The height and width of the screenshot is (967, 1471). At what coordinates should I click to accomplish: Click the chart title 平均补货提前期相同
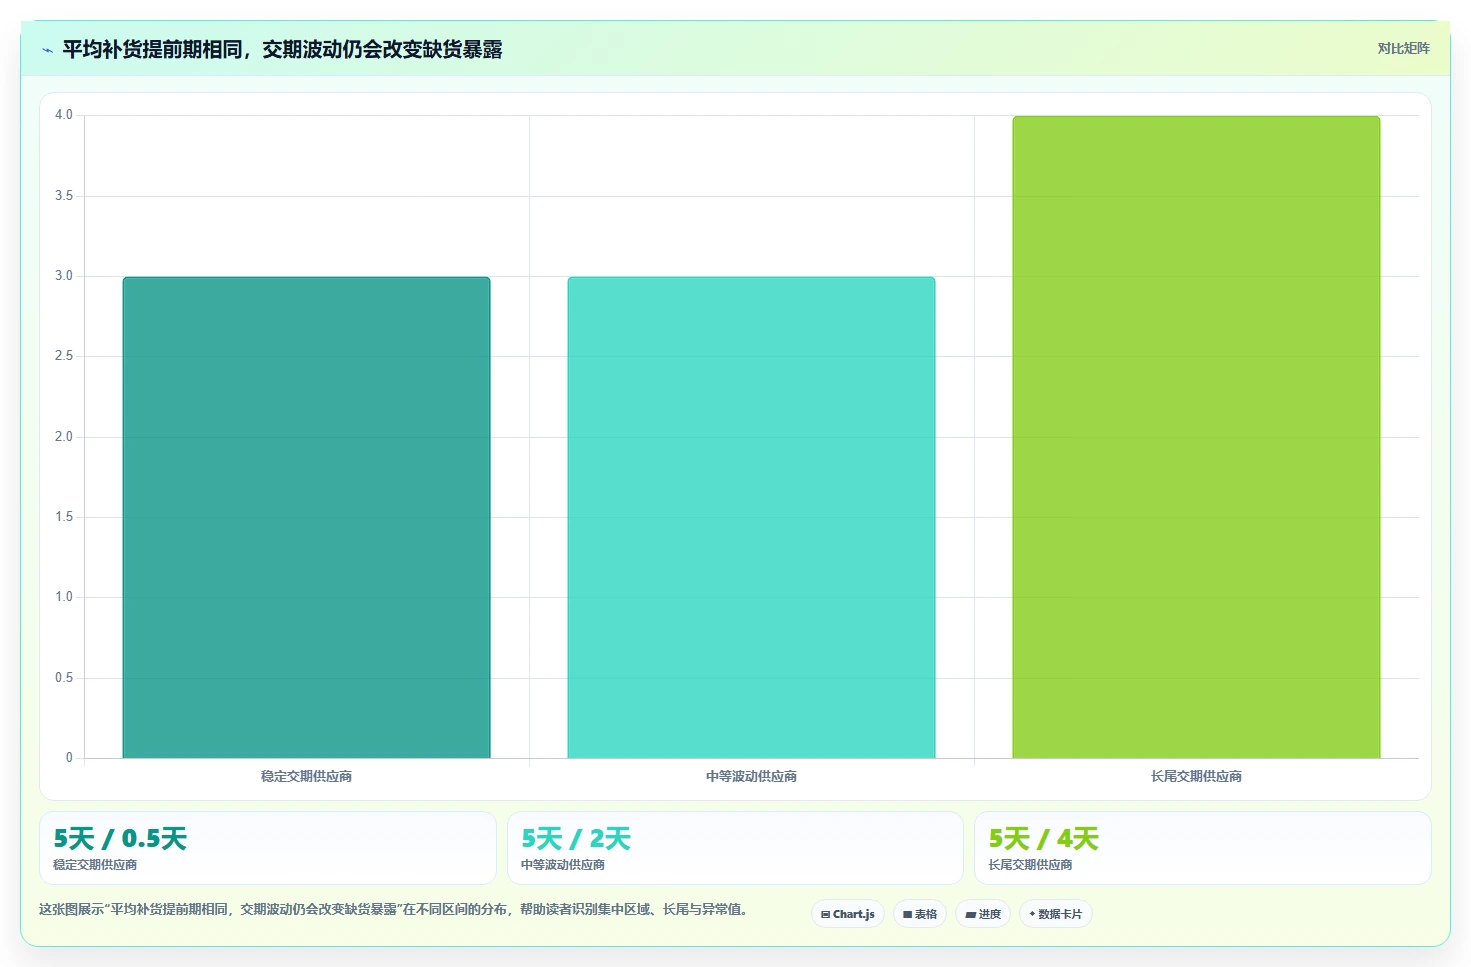point(282,49)
